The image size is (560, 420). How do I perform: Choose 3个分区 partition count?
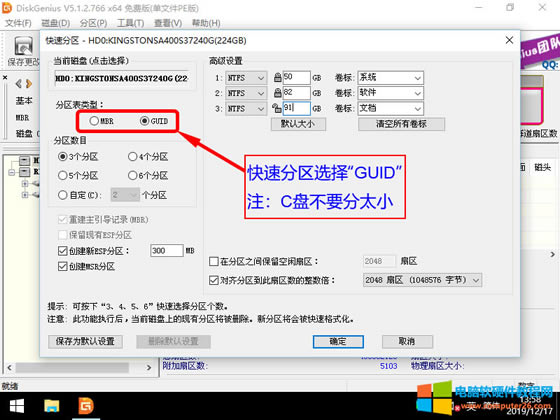(78, 156)
